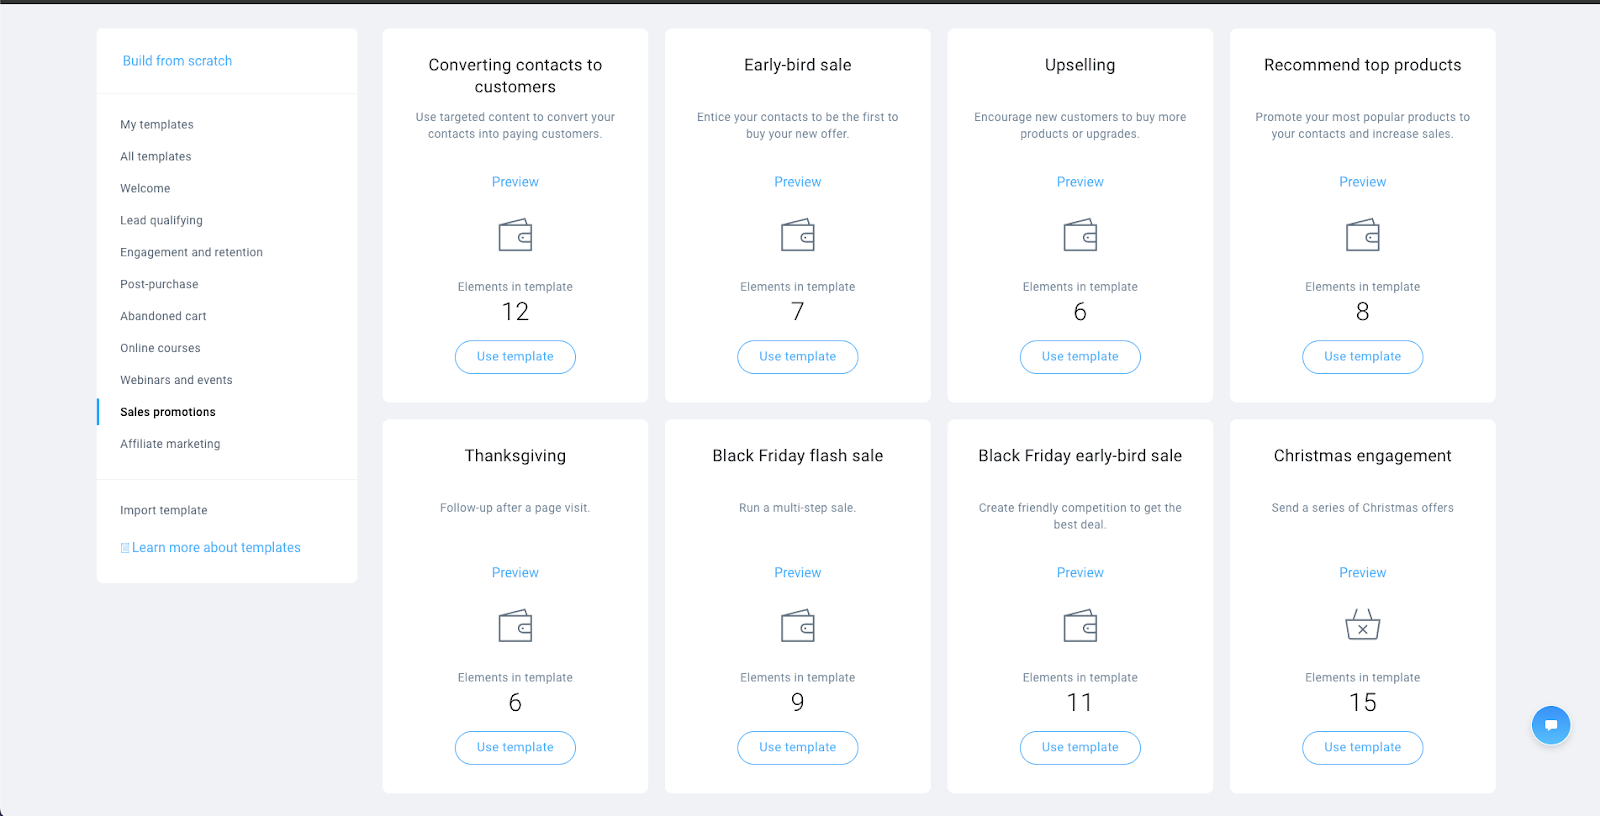Open All templates from the sidebar

pos(155,156)
